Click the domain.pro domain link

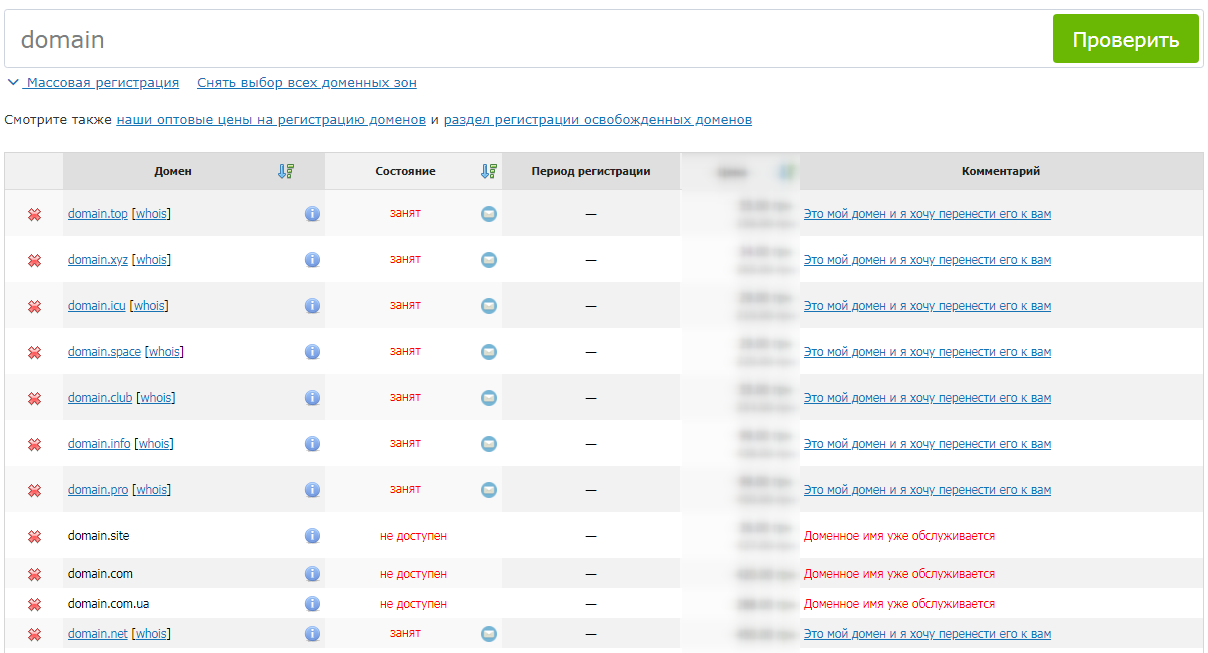coord(98,490)
